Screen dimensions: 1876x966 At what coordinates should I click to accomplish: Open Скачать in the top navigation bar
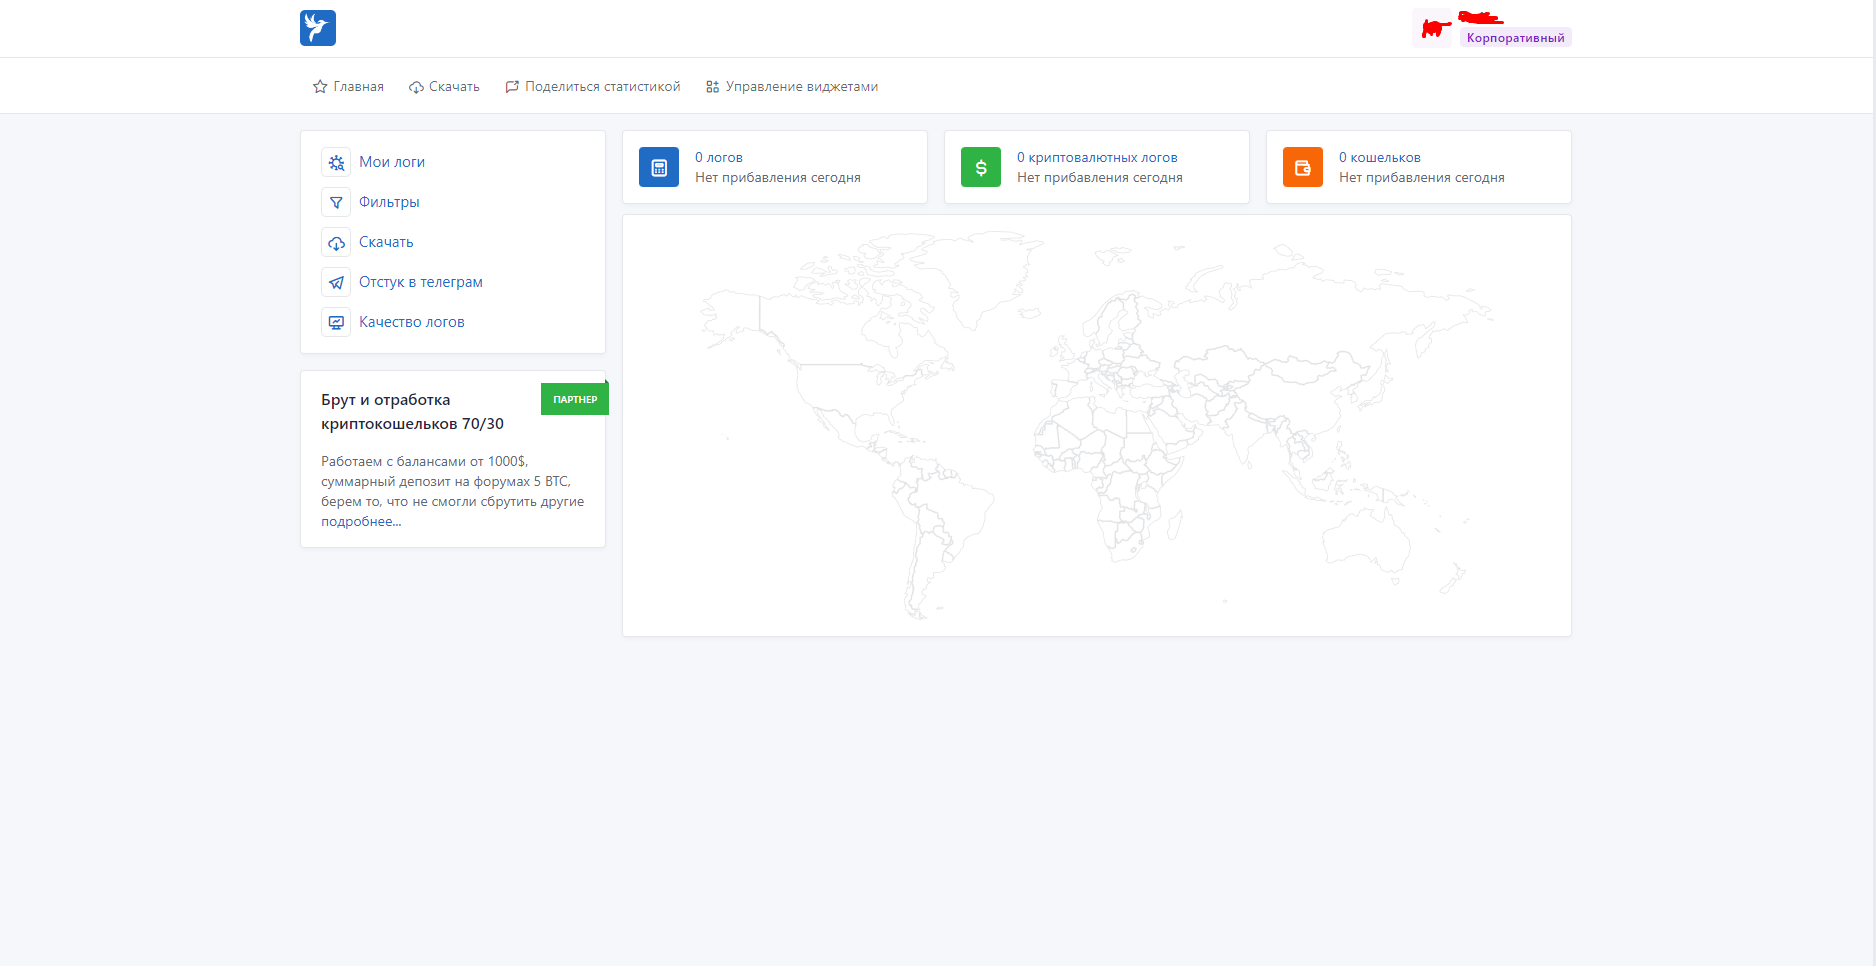[x=444, y=87]
